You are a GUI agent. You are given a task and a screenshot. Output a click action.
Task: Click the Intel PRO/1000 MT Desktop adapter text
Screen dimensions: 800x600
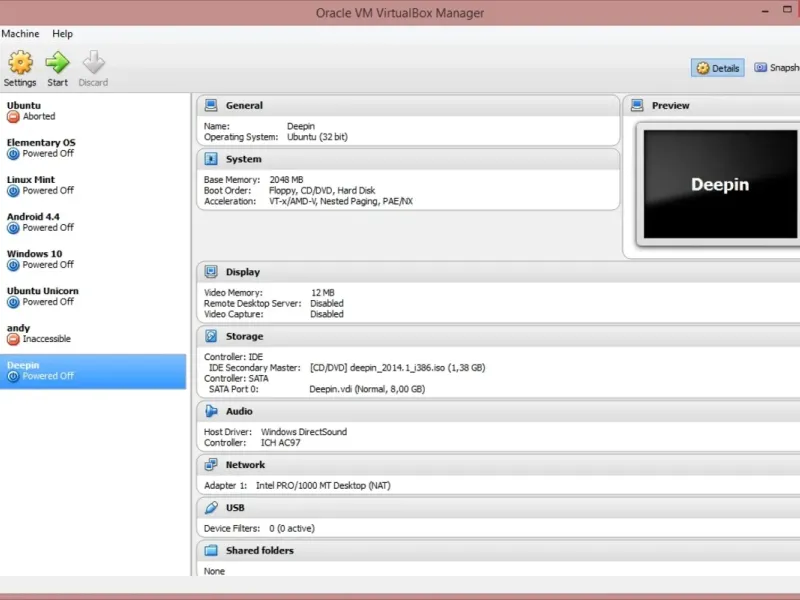[323, 486]
